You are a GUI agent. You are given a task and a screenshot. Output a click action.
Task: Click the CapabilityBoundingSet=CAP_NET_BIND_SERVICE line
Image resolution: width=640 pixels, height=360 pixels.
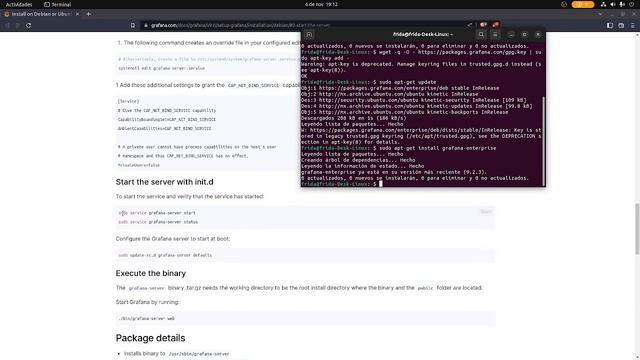(167, 120)
